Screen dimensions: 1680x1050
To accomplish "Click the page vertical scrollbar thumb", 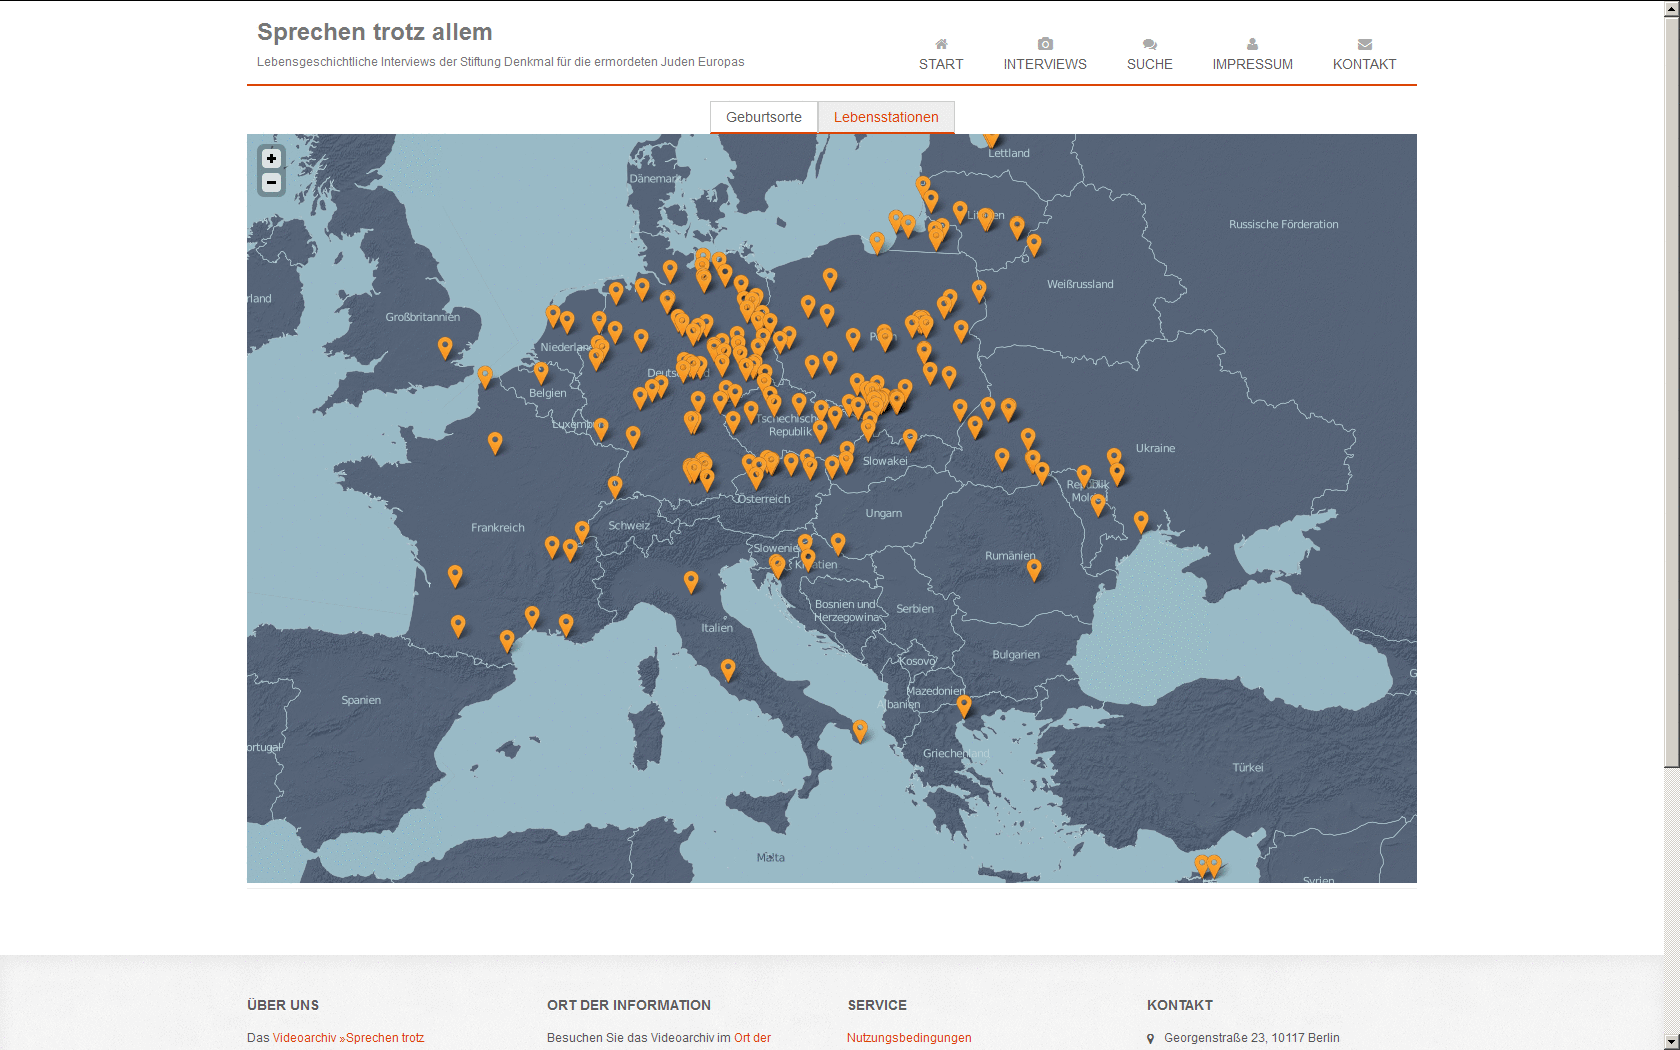I will click(1671, 392).
